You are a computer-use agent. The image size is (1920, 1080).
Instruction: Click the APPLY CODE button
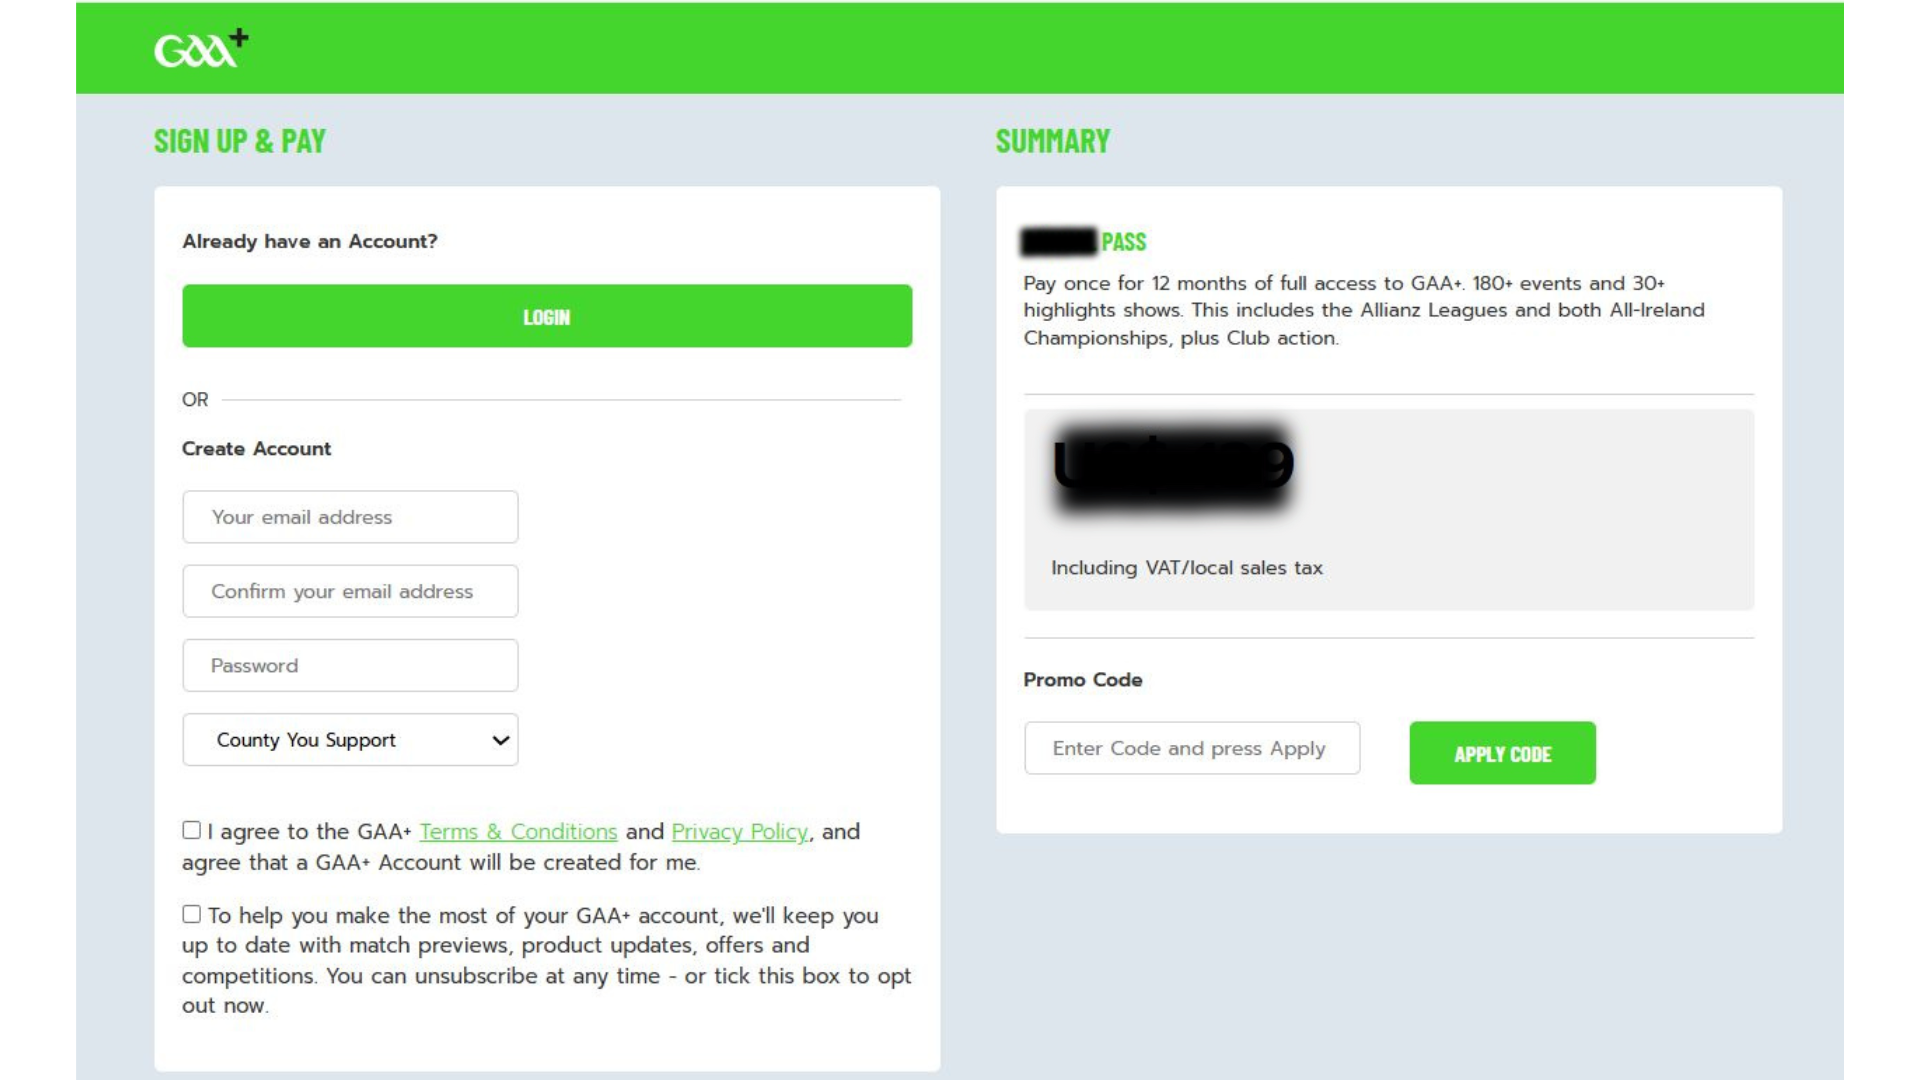click(1502, 753)
